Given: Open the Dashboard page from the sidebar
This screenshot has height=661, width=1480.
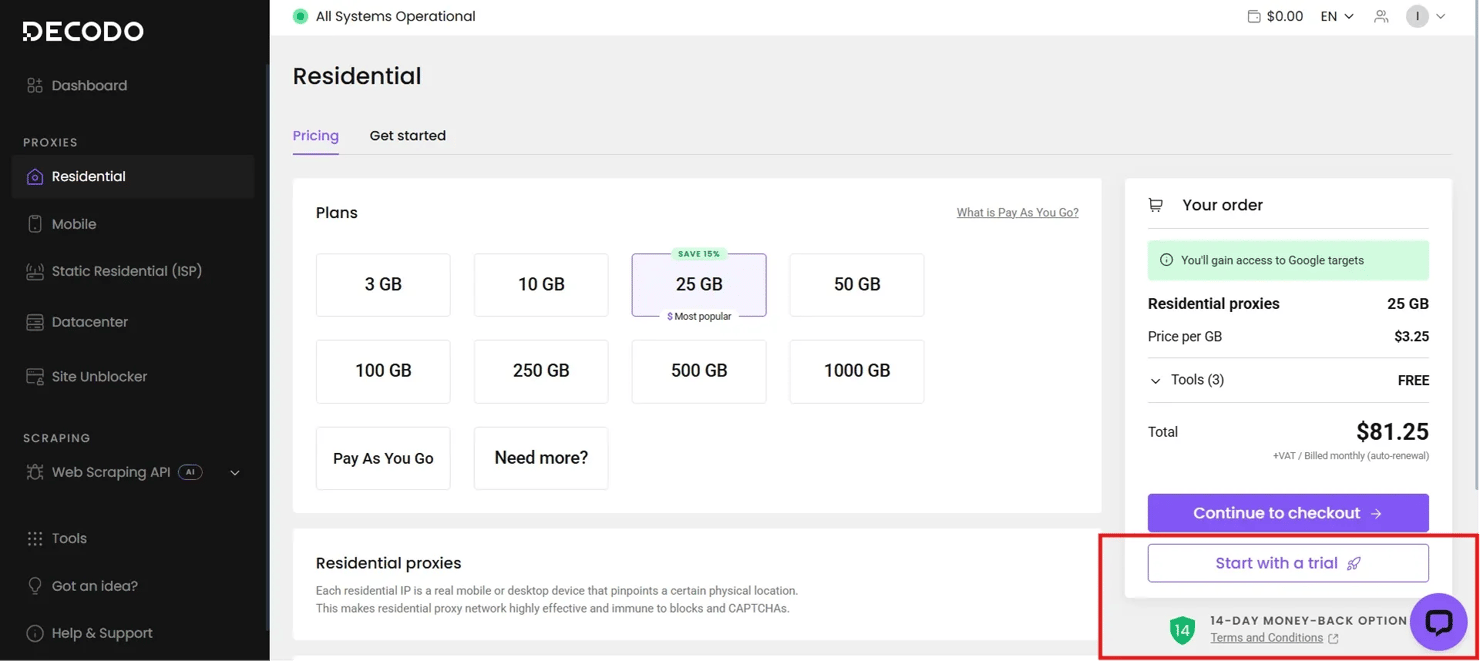Looking at the screenshot, I should point(89,86).
